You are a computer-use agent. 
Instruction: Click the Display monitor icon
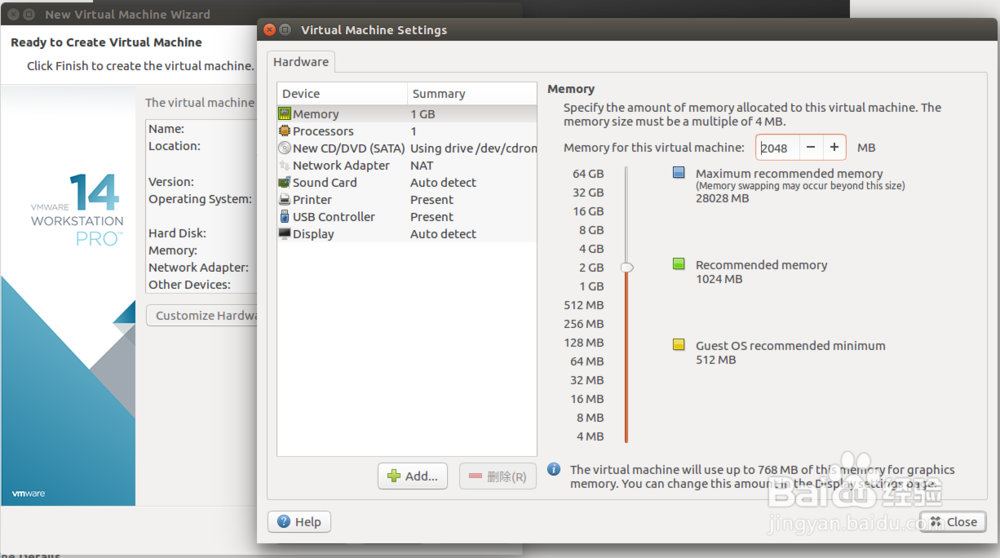tap(284, 233)
